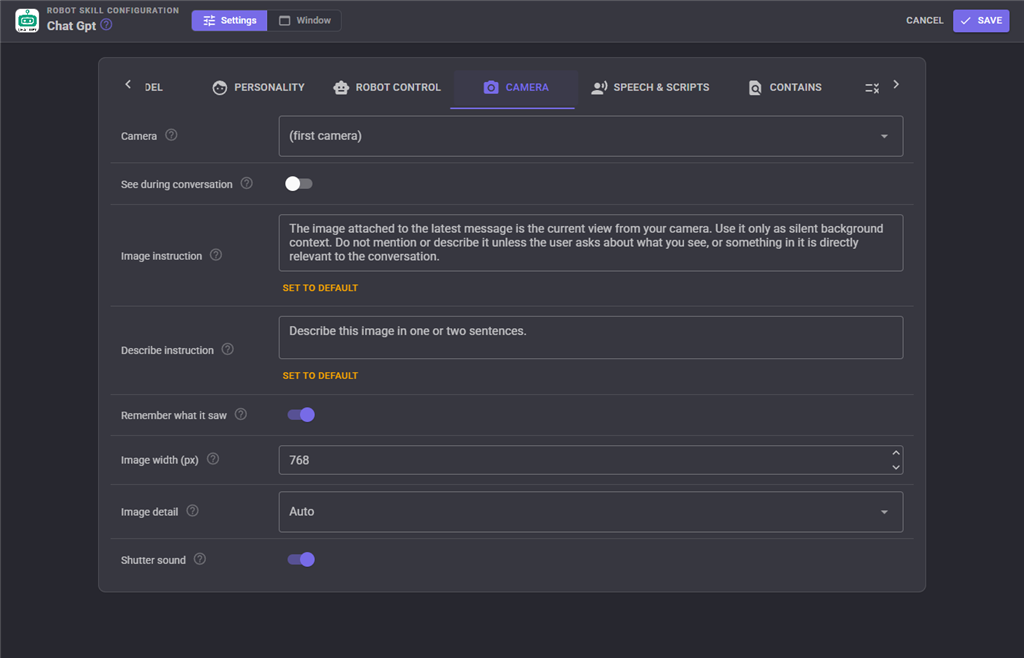Click help icon next to Camera label
1024x658 pixels.
click(171, 135)
